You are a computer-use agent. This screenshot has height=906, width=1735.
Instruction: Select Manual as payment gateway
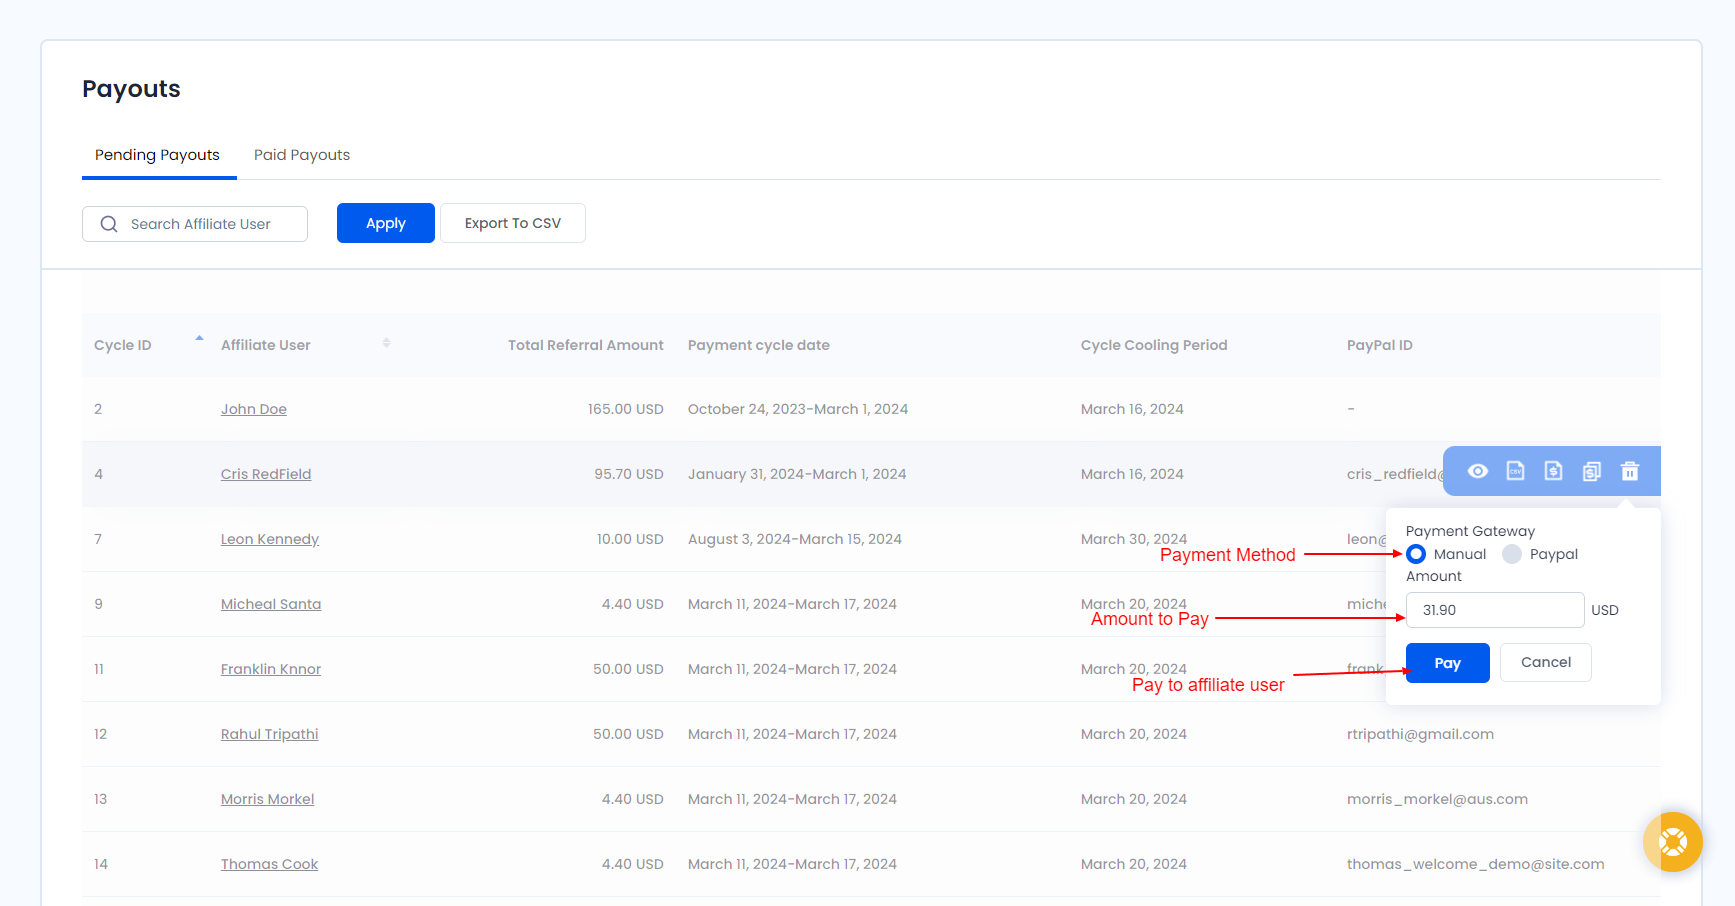[1416, 553]
